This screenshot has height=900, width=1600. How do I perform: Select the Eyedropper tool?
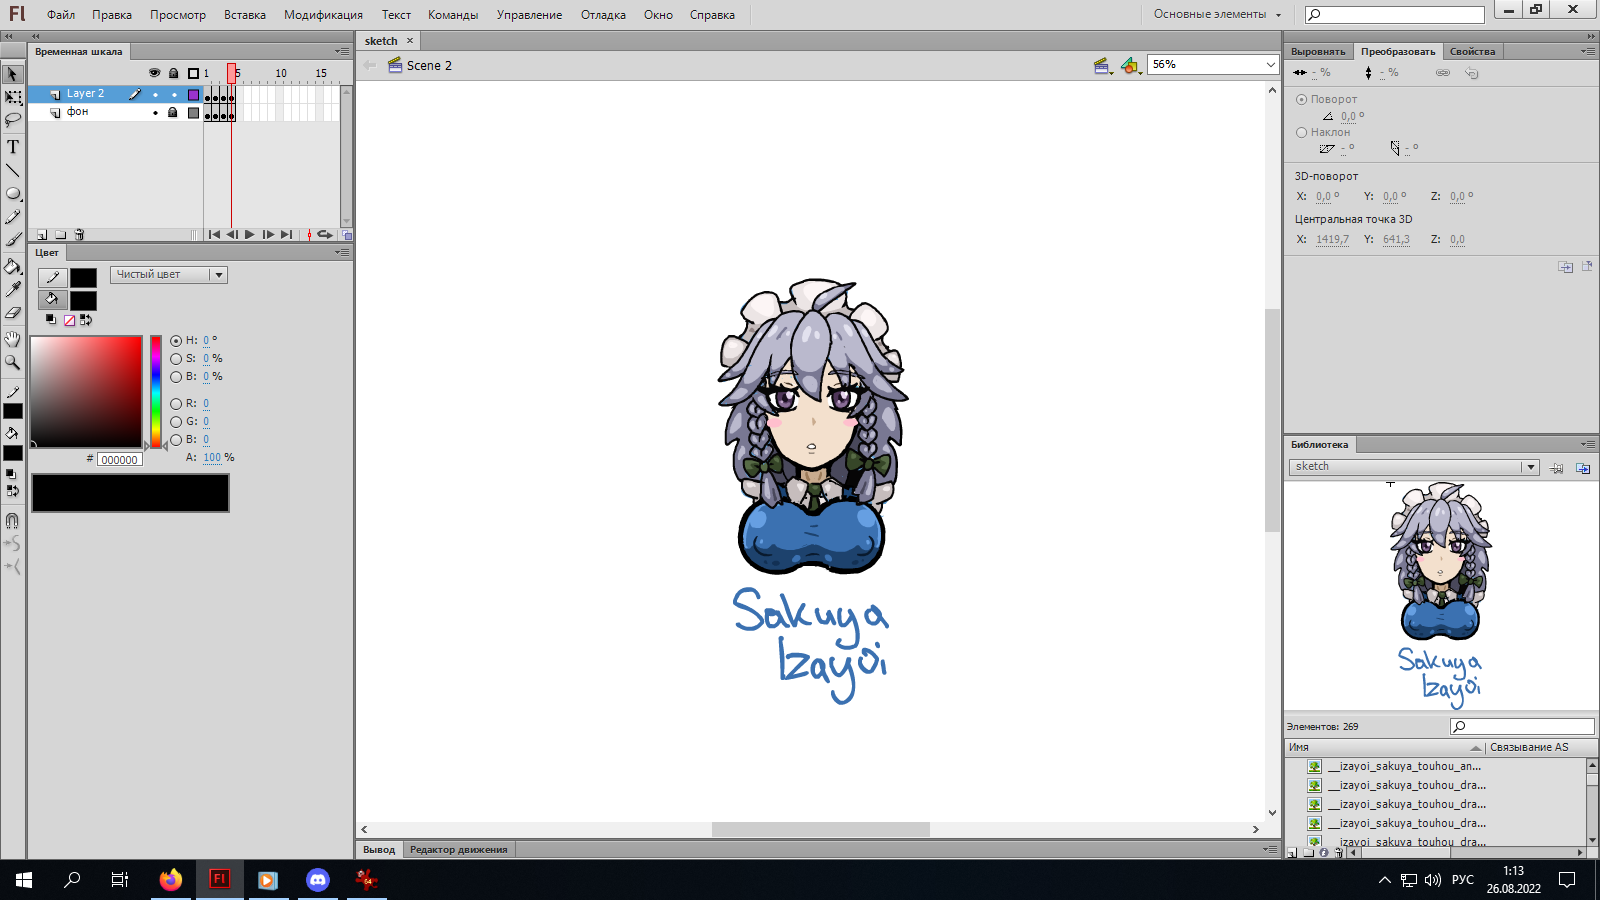pyautogui.click(x=13, y=289)
